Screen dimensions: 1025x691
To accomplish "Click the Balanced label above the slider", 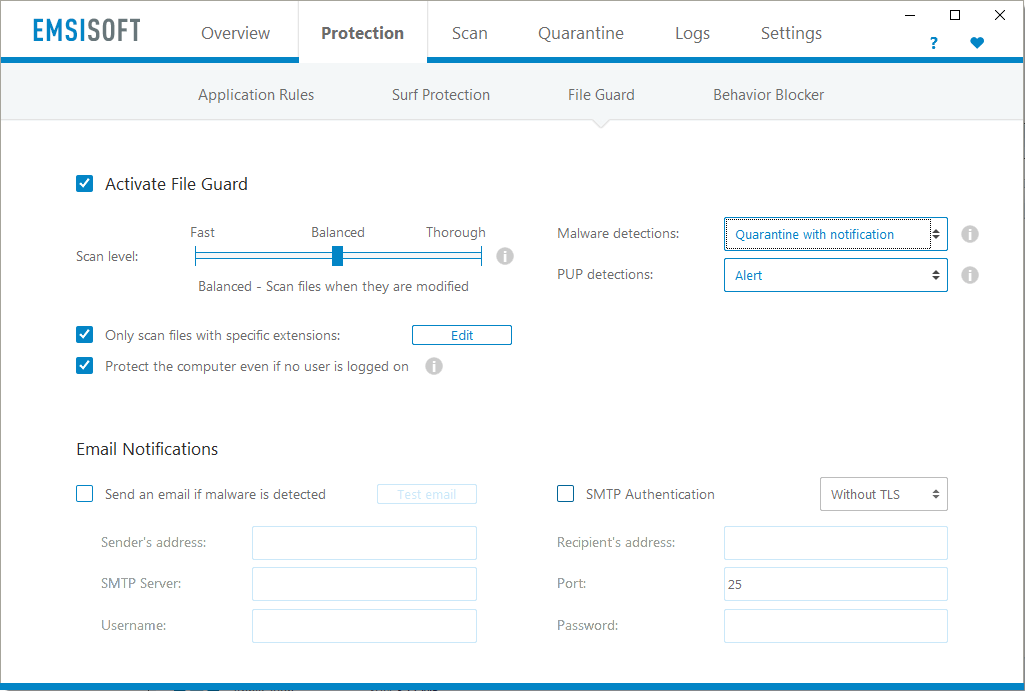I will [x=338, y=232].
